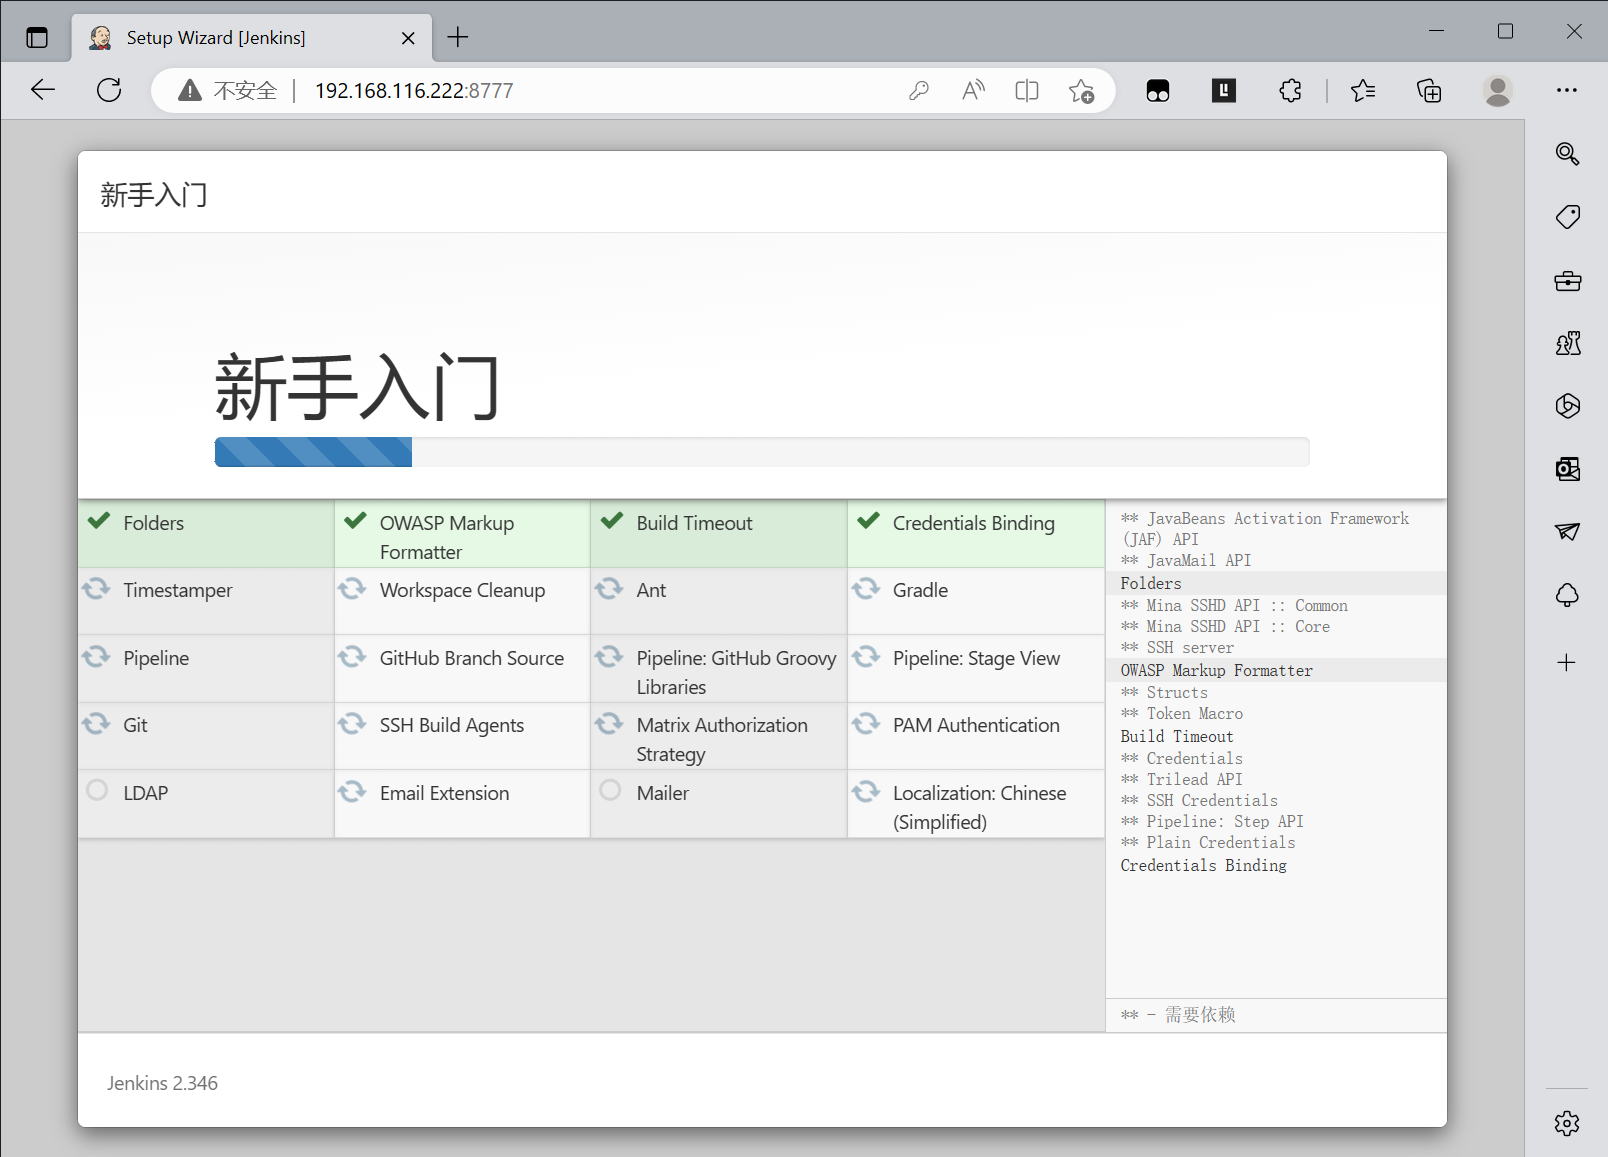Minimize the browser window
This screenshot has width=1608, height=1157.
[x=1437, y=31]
